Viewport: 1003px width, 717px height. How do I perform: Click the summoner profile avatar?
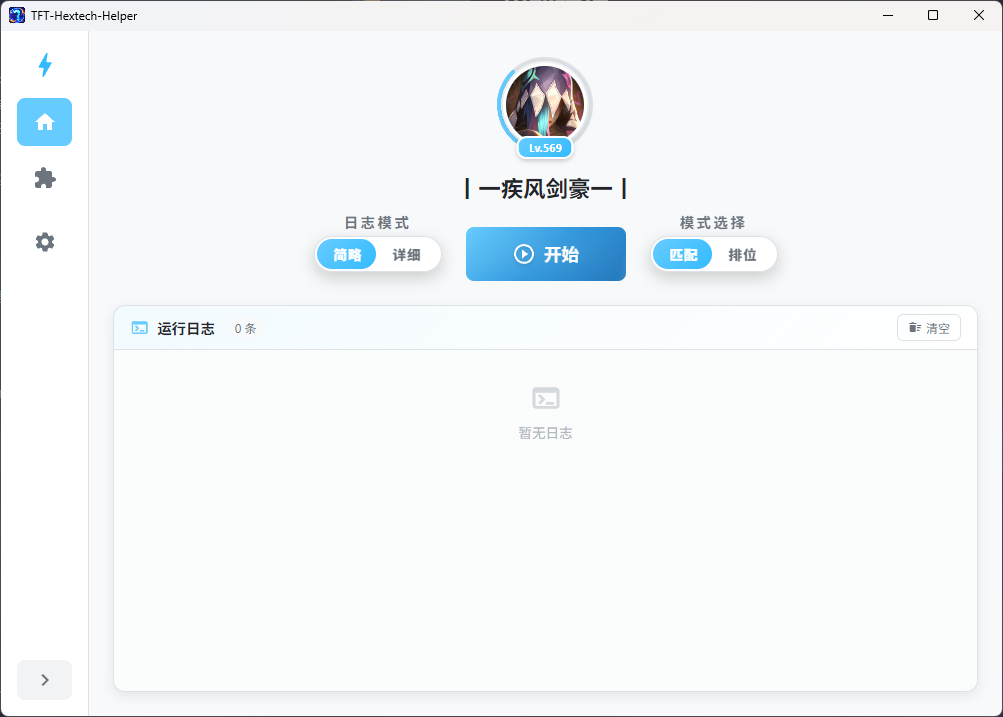tap(544, 103)
